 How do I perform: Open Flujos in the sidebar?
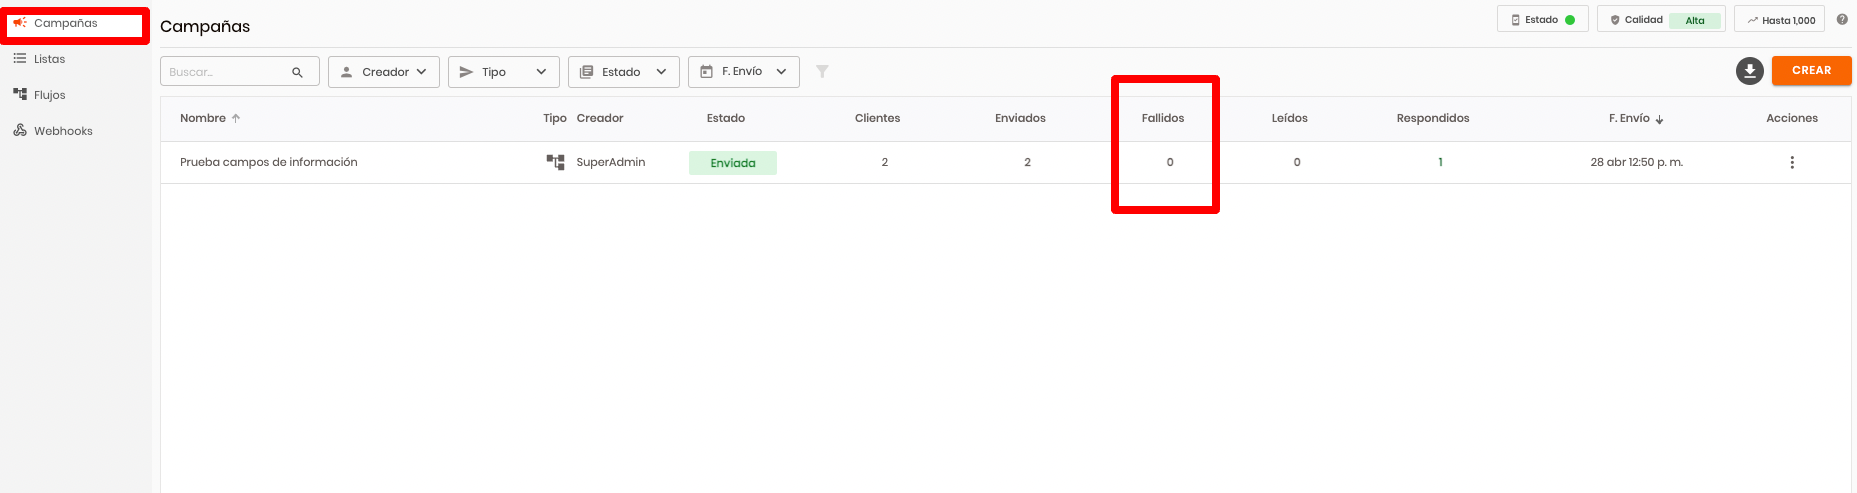coord(49,95)
